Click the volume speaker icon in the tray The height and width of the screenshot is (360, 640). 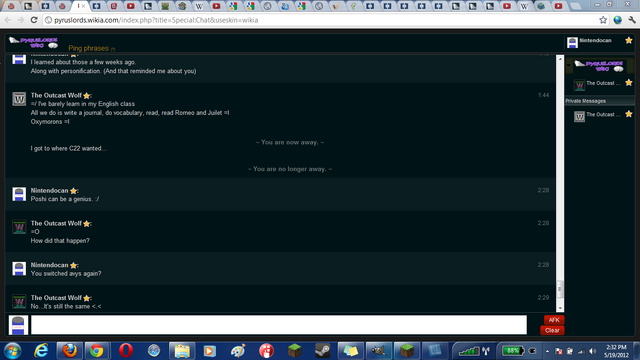pos(593,351)
